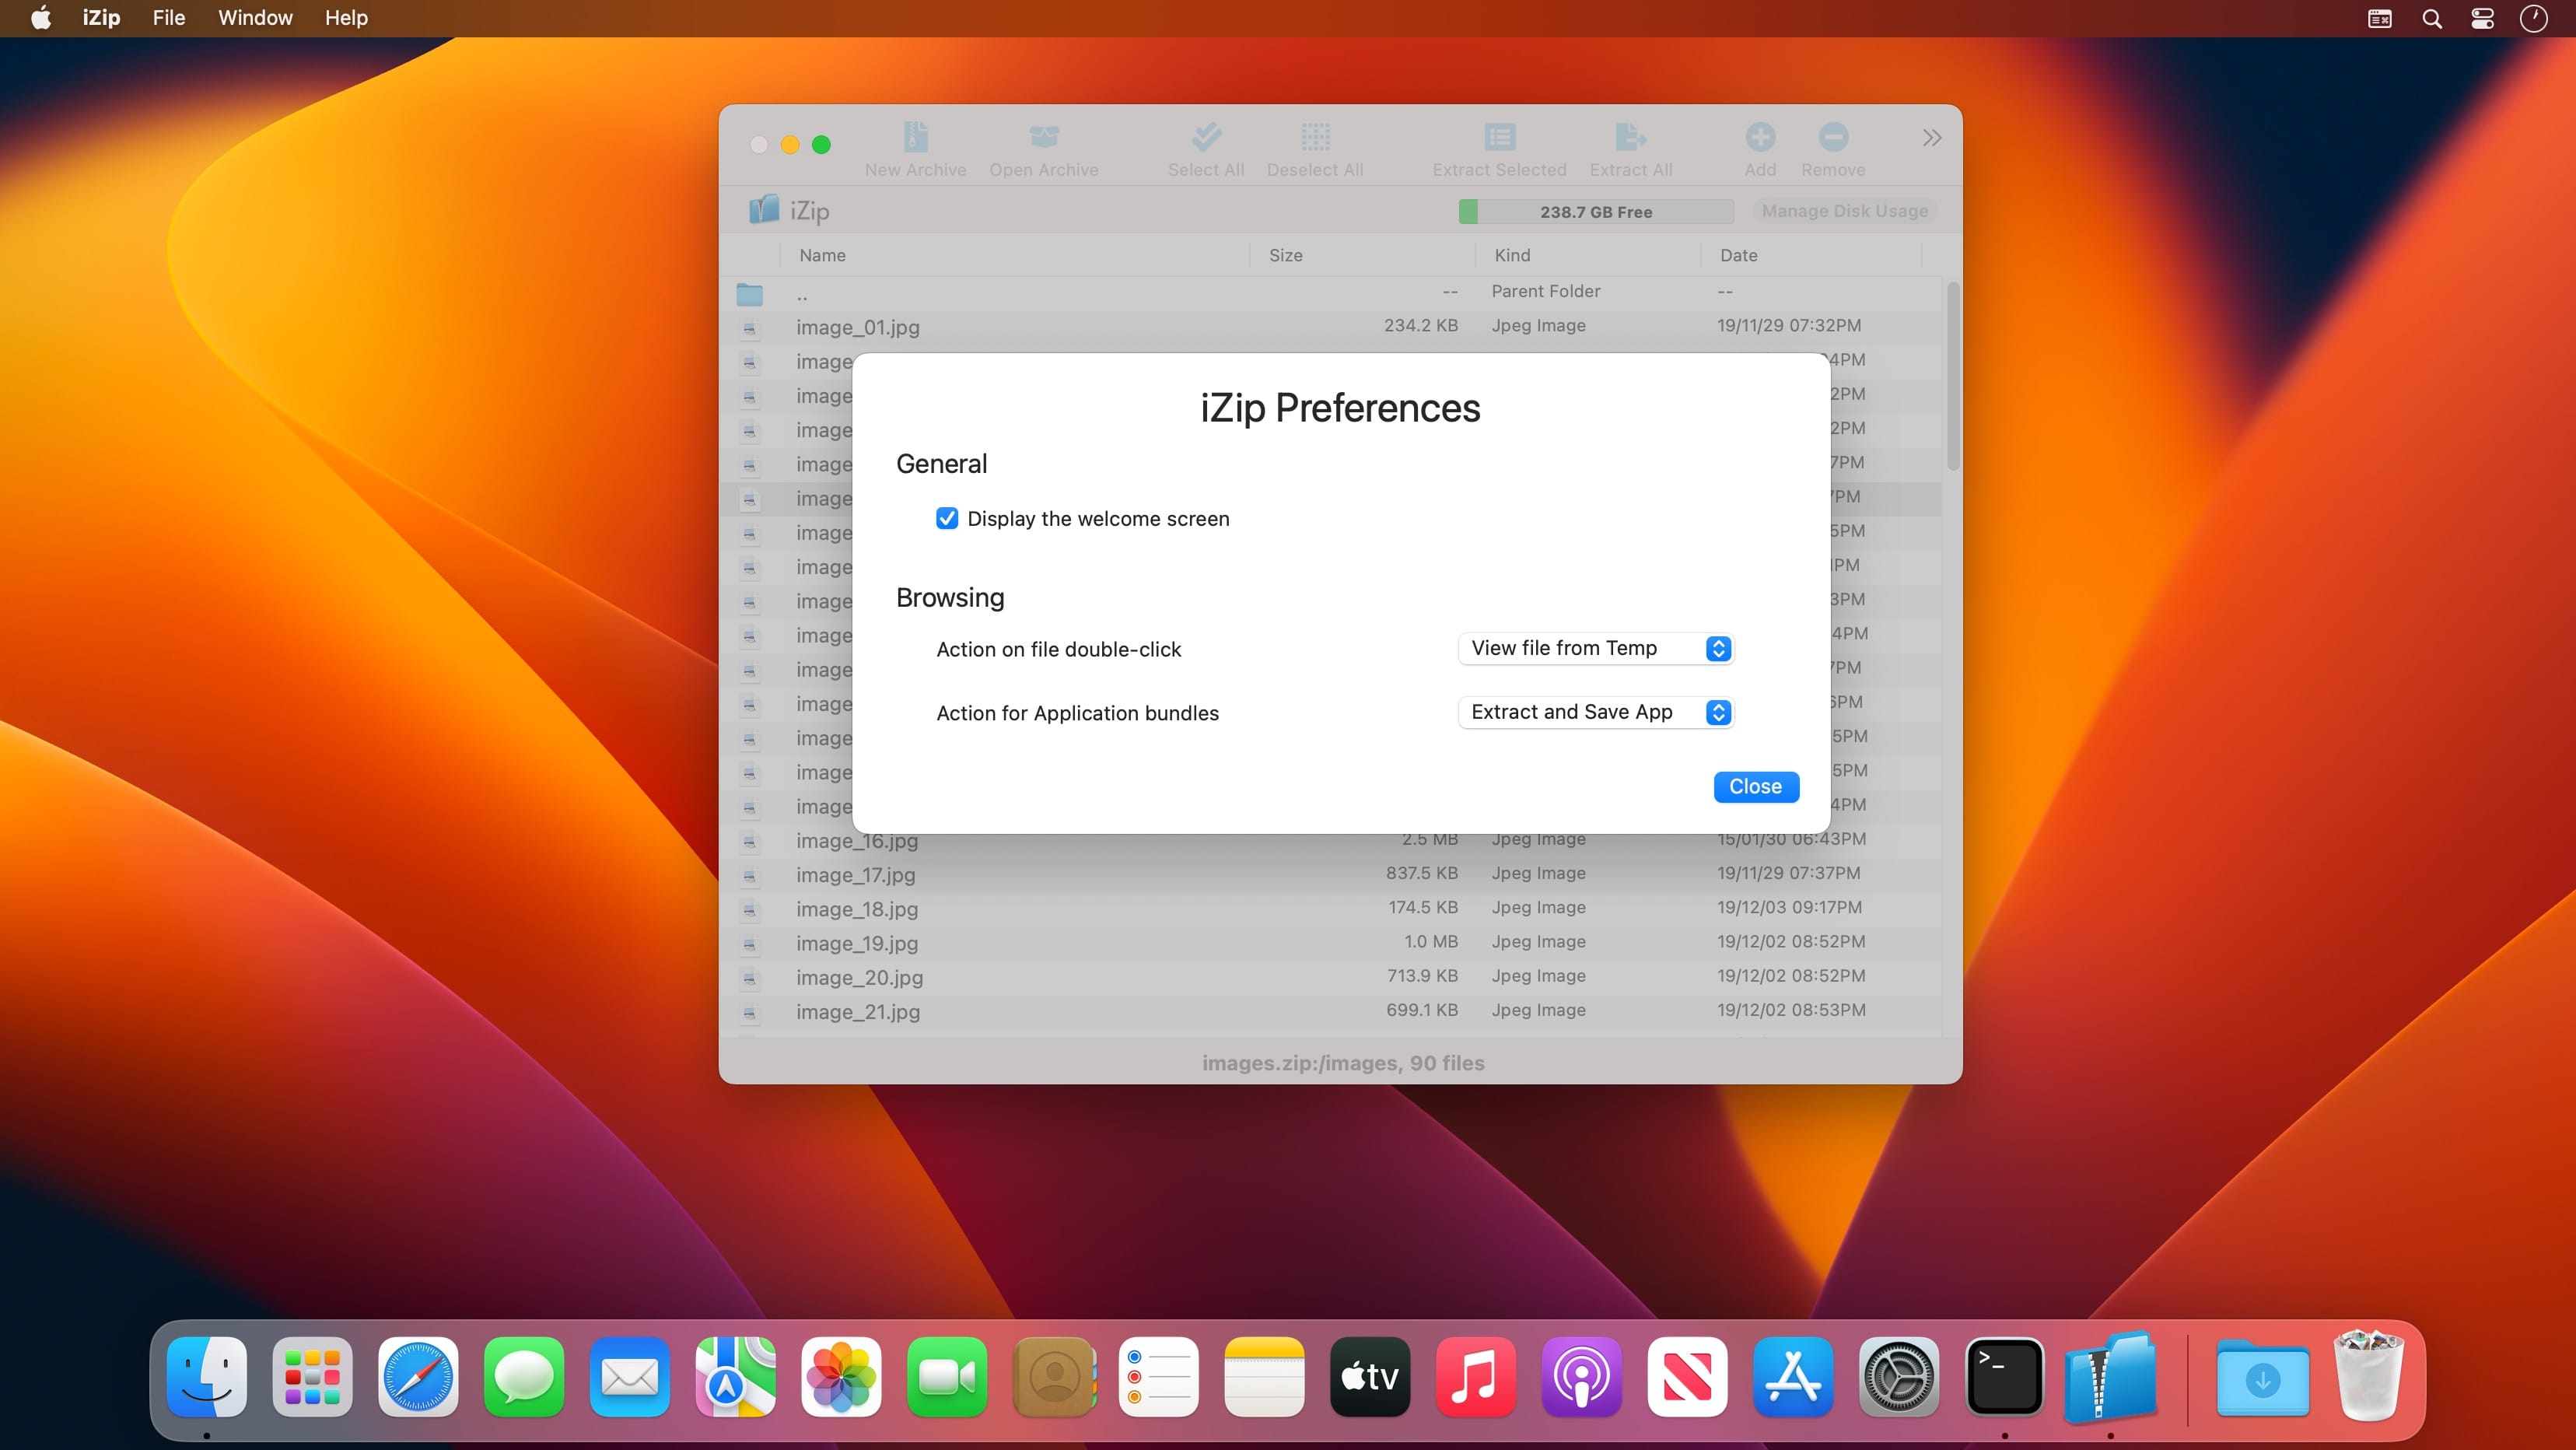2576x1450 pixels.
Task: Click the Manage Disk Usage button
Action: coord(1844,211)
